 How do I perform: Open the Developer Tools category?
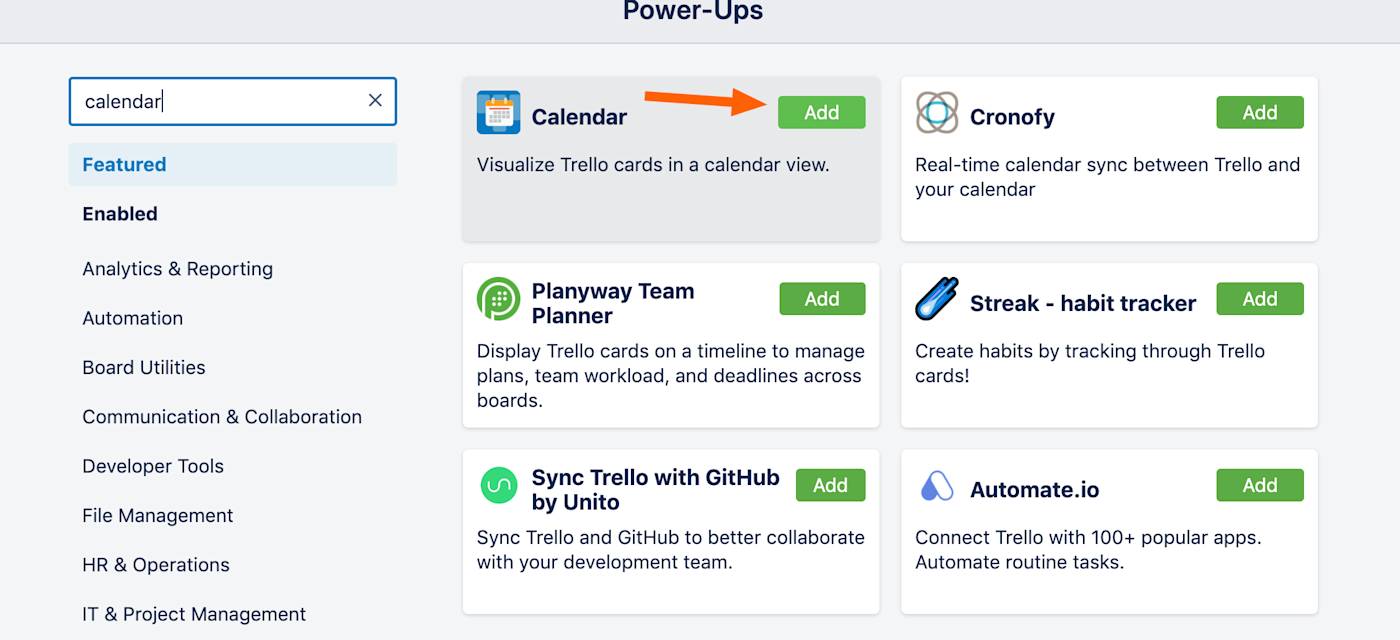pos(153,466)
